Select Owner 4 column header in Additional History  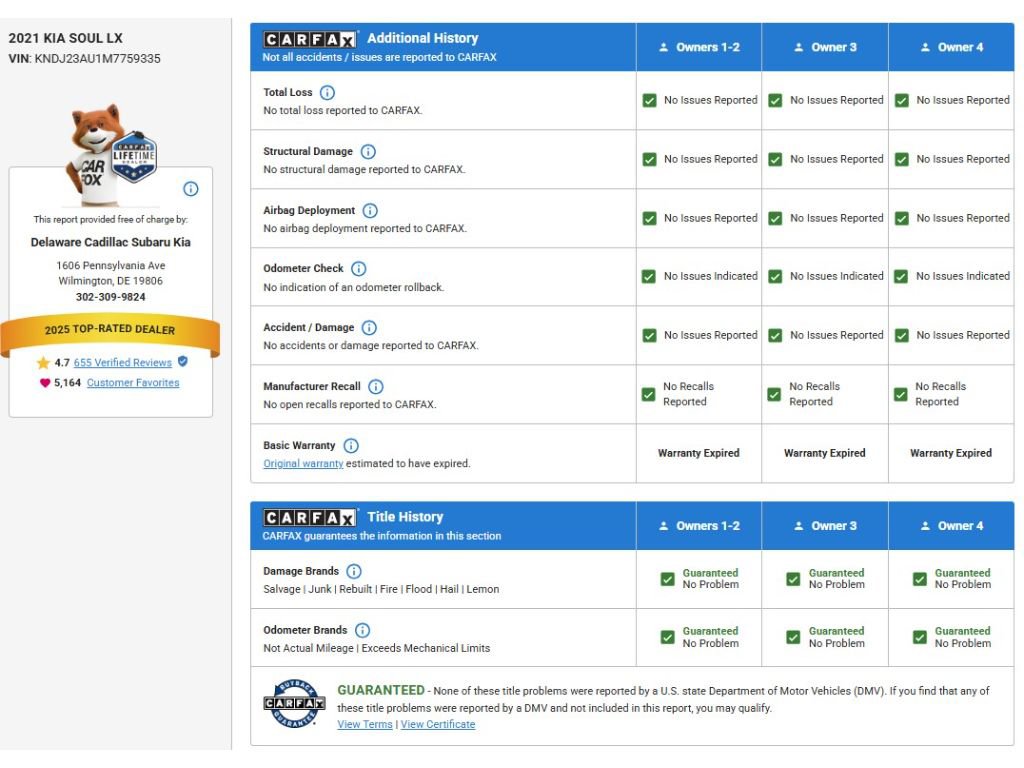(952, 47)
